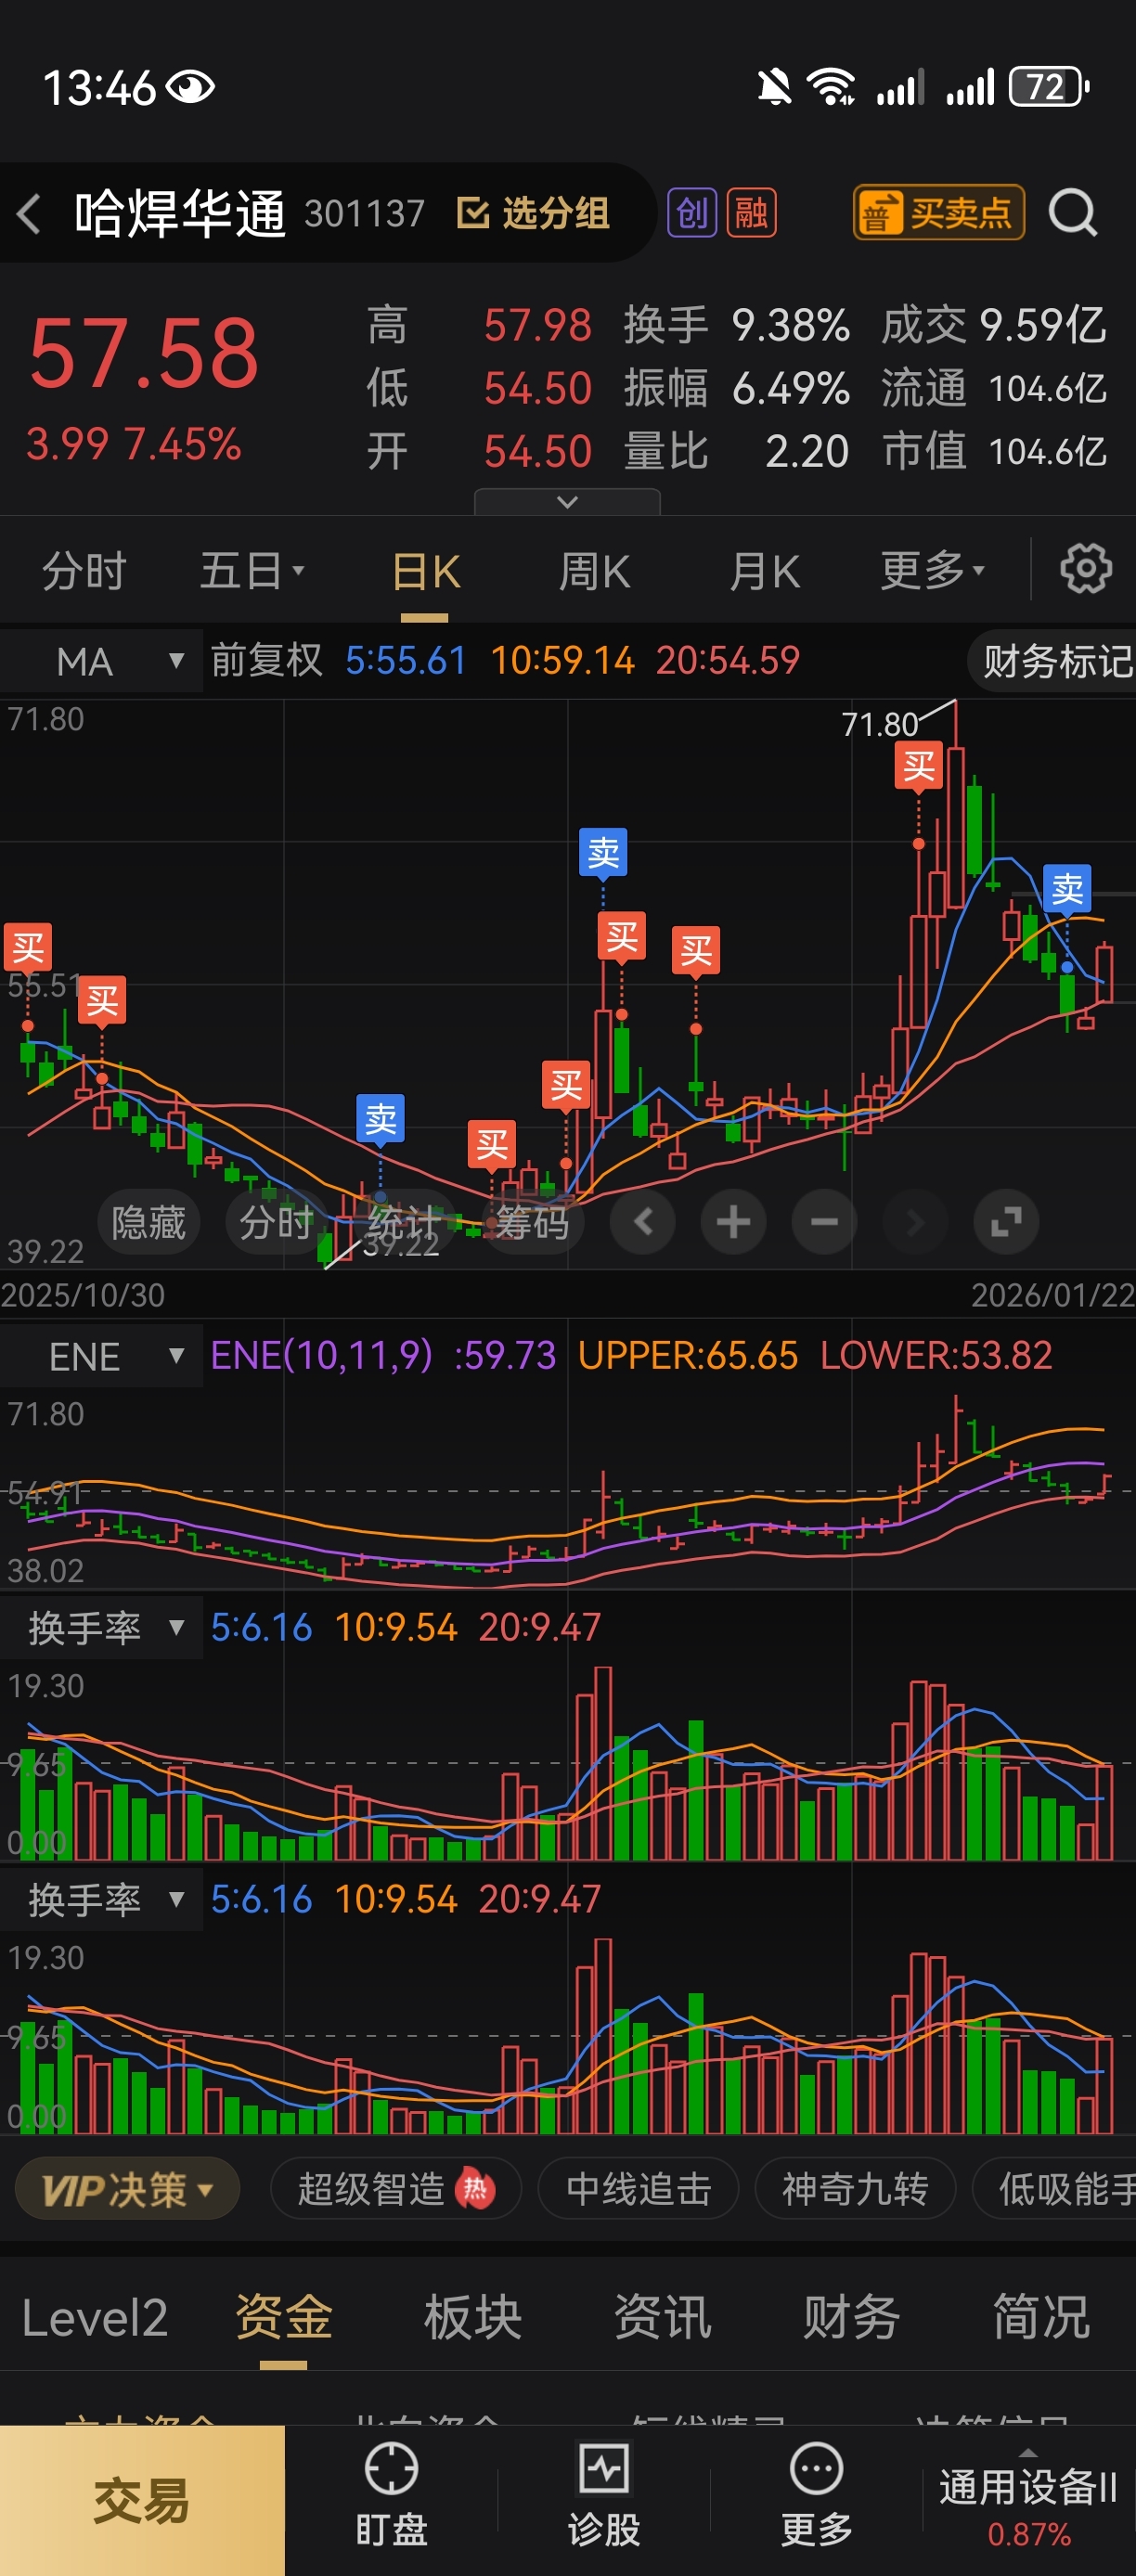Select the 日K tab
1136x2576 pixels.
point(426,573)
